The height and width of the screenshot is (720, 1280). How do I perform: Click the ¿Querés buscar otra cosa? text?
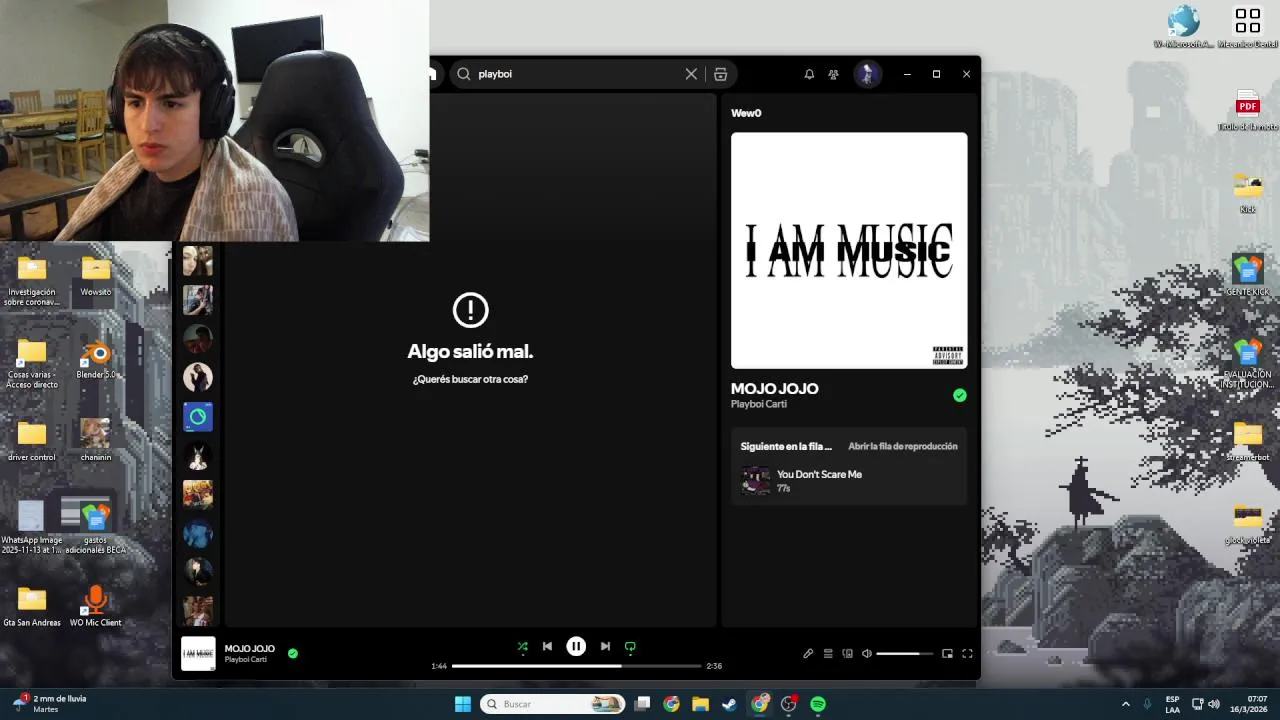tap(470, 380)
